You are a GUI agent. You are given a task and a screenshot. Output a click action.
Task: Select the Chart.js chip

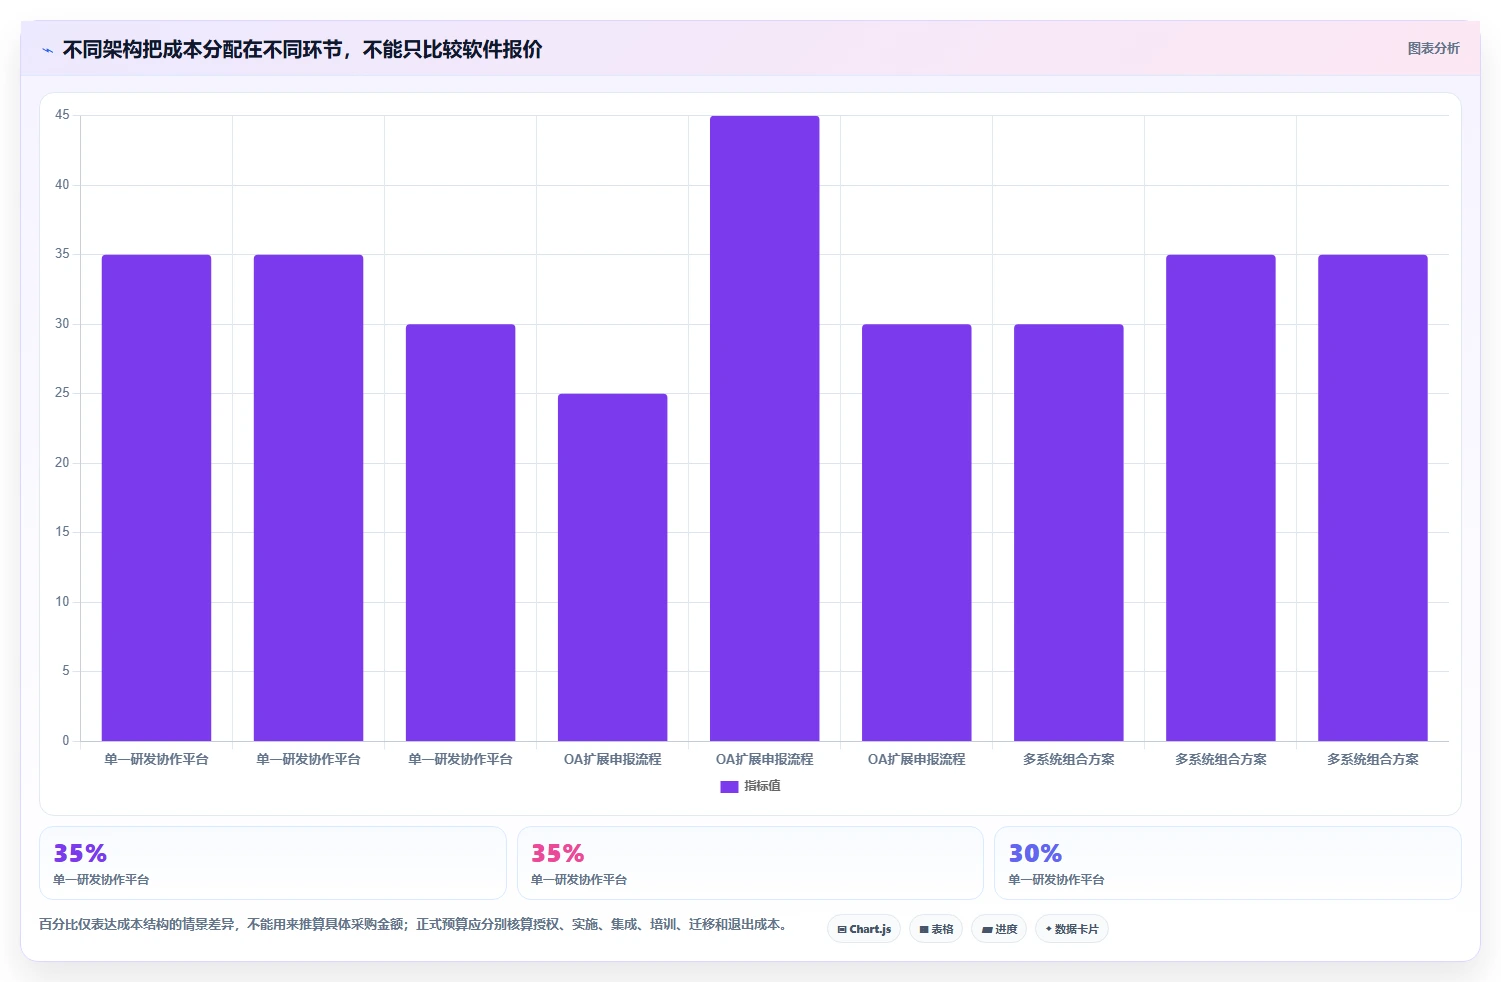tap(864, 929)
